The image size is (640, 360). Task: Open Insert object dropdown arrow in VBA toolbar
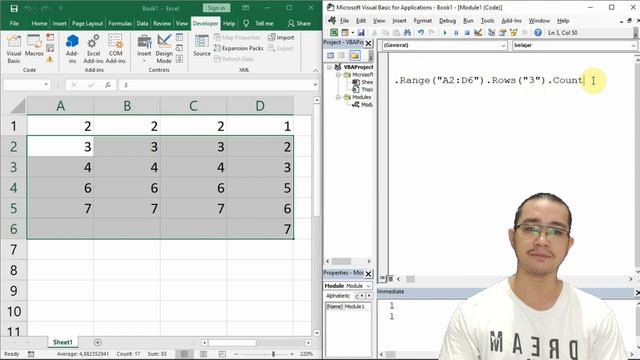click(352, 32)
